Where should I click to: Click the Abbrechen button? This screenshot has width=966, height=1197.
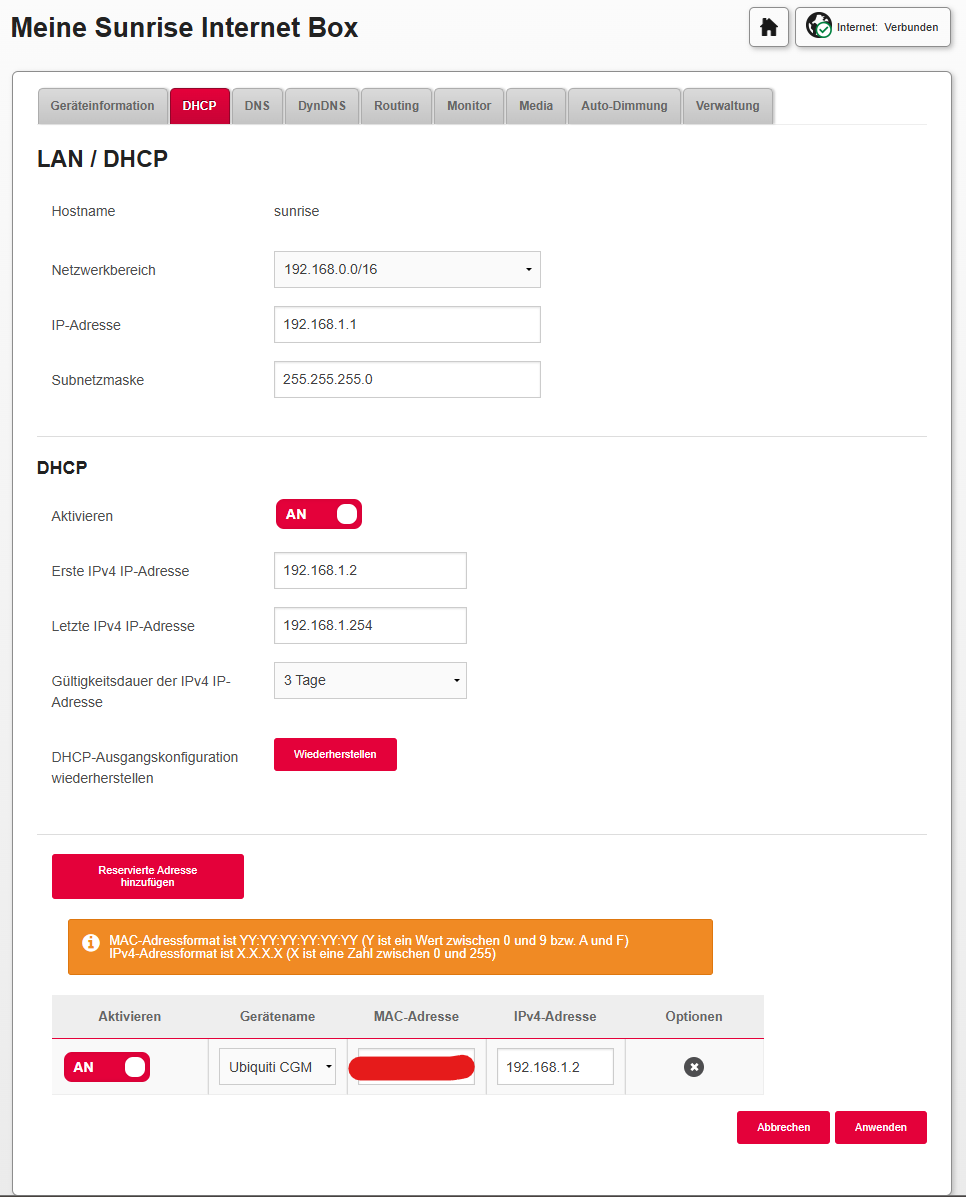pos(783,1127)
